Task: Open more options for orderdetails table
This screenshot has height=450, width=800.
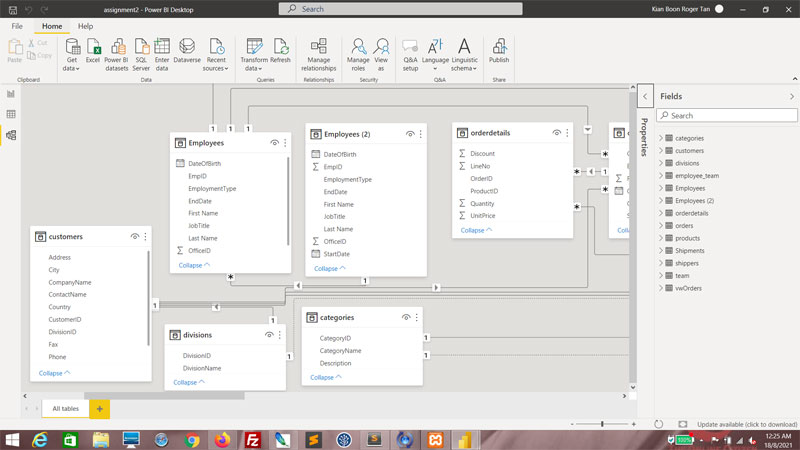Action: tap(567, 133)
